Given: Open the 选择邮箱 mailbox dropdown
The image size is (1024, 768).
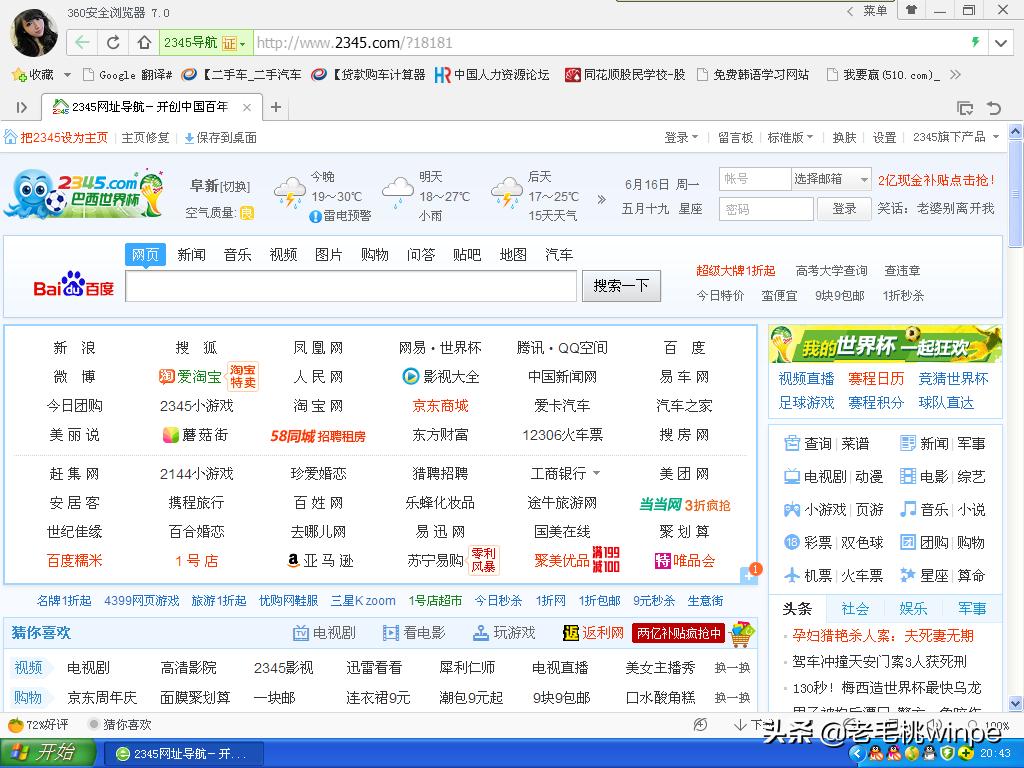Looking at the screenshot, I should coord(832,178).
